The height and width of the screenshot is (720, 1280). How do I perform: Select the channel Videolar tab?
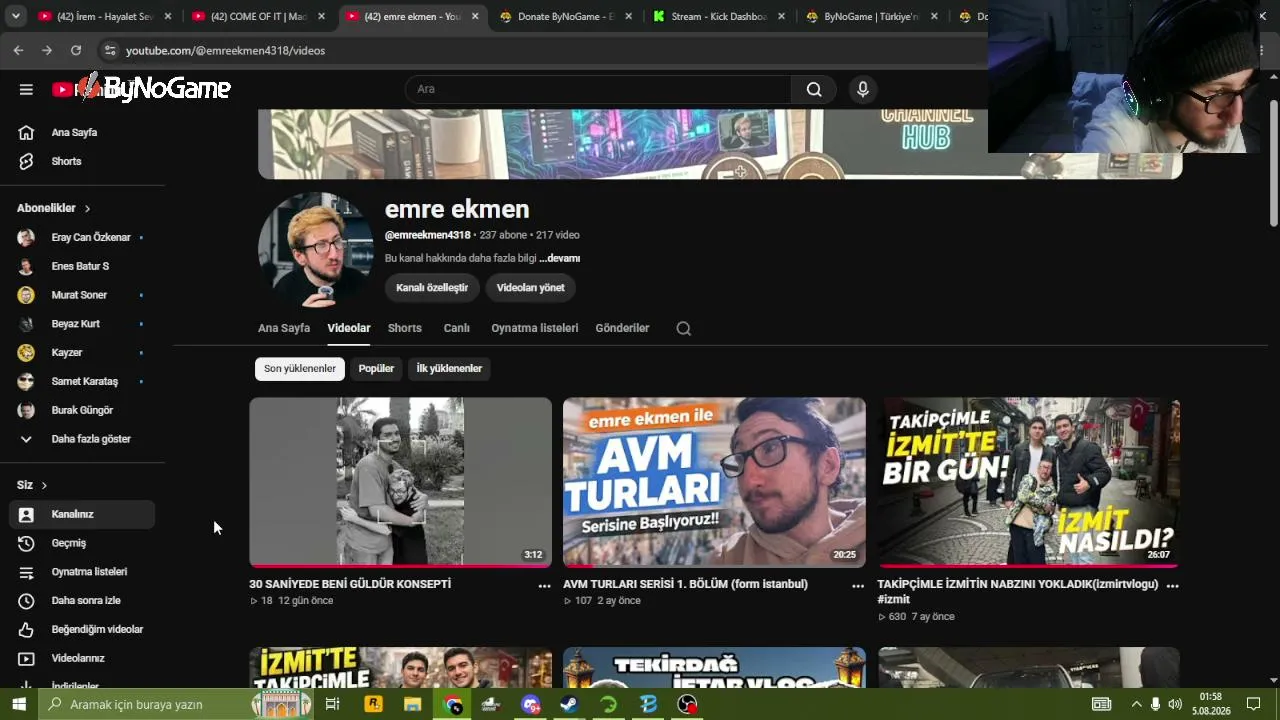pyautogui.click(x=349, y=328)
